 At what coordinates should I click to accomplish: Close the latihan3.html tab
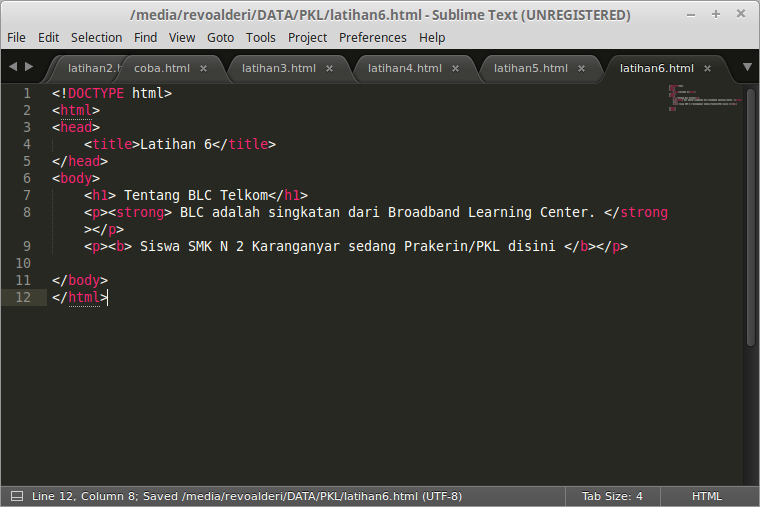click(x=330, y=69)
